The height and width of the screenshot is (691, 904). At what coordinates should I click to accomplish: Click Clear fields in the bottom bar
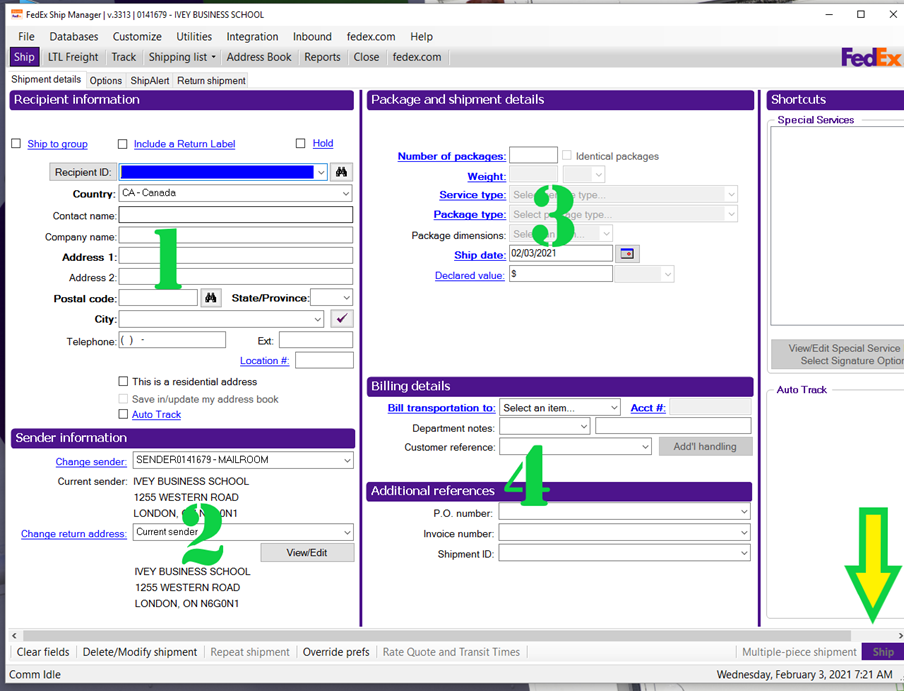click(43, 652)
